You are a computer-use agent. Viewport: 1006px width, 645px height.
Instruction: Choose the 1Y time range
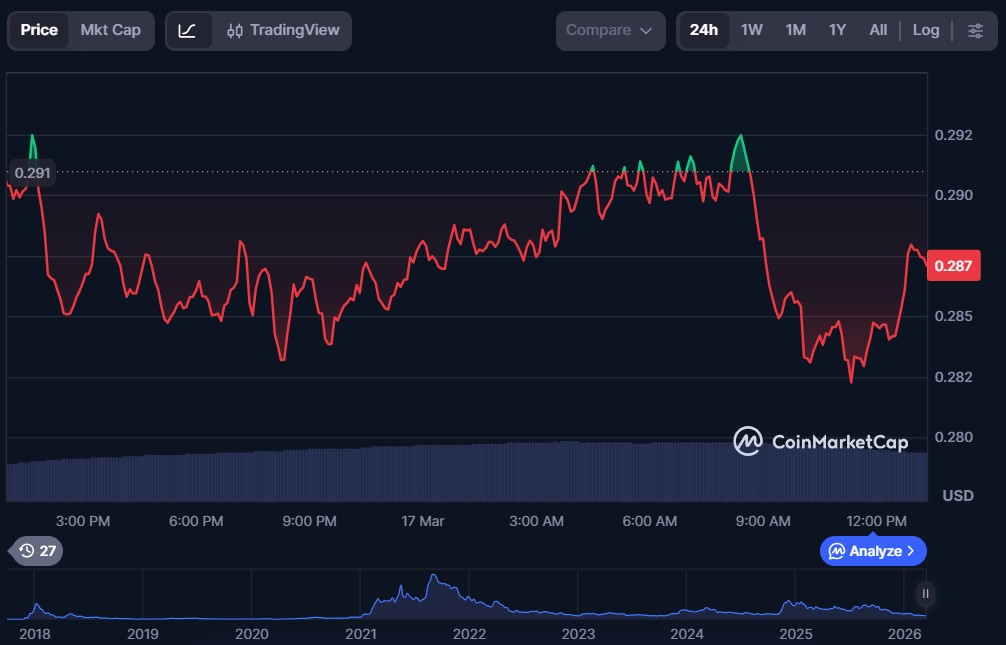[837, 30]
